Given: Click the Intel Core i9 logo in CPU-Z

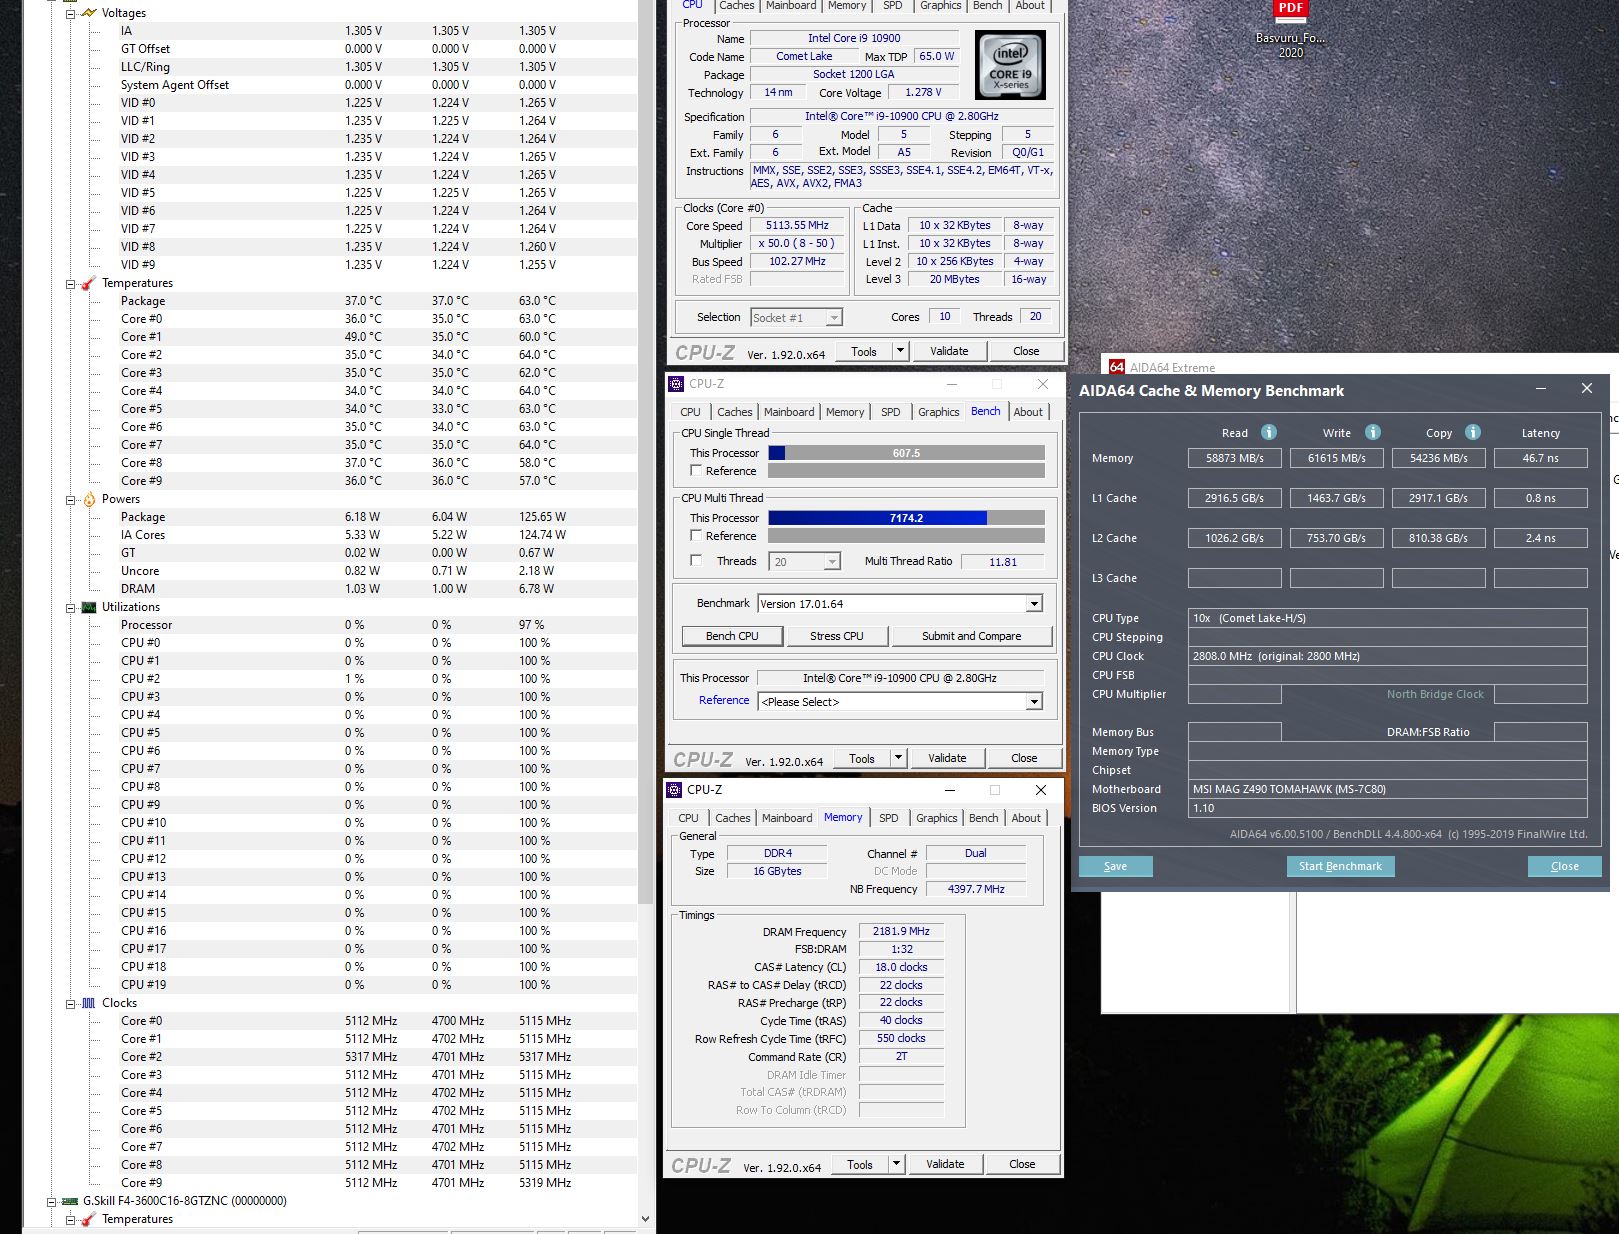Looking at the screenshot, I should [x=1010, y=64].
